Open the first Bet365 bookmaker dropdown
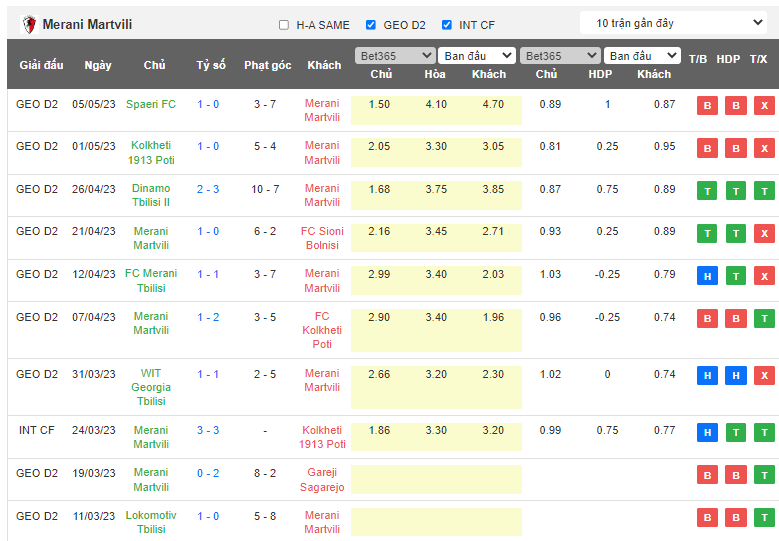This screenshot has width=779, height=541. 395,56
